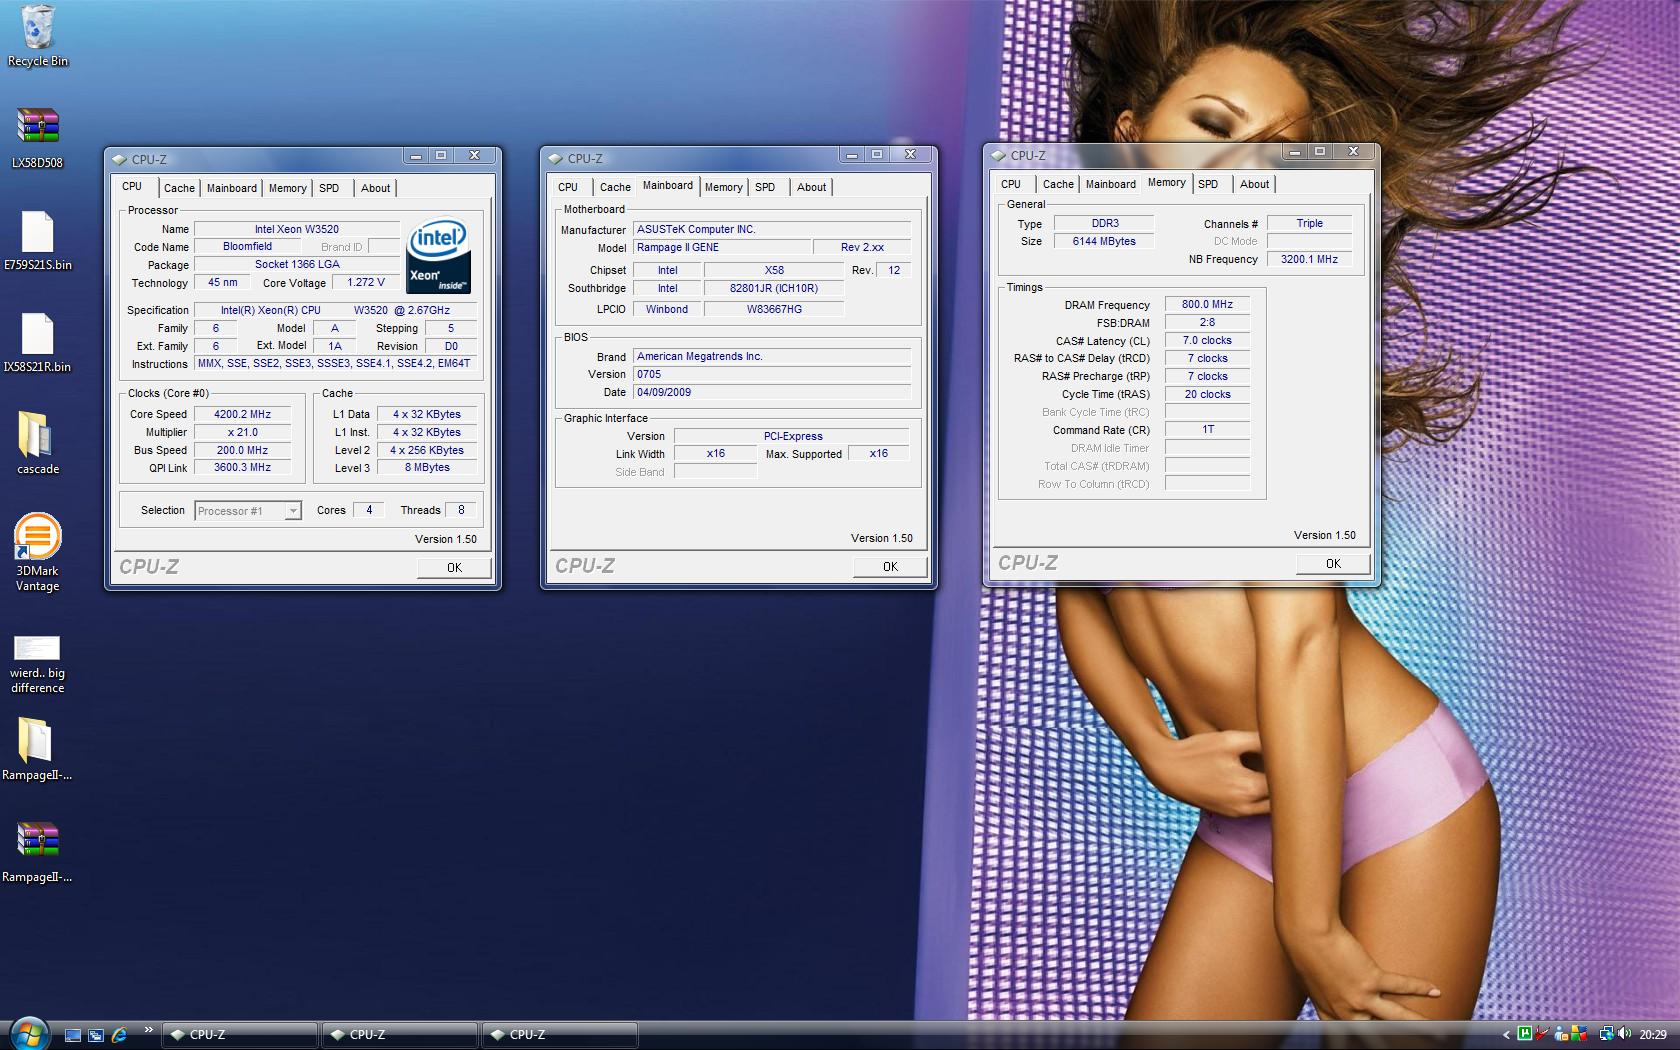Open Cache tab in Mainboard CPU-Z window
The height and width of the screenshot is (1050, 1680).
pos(616,187)
